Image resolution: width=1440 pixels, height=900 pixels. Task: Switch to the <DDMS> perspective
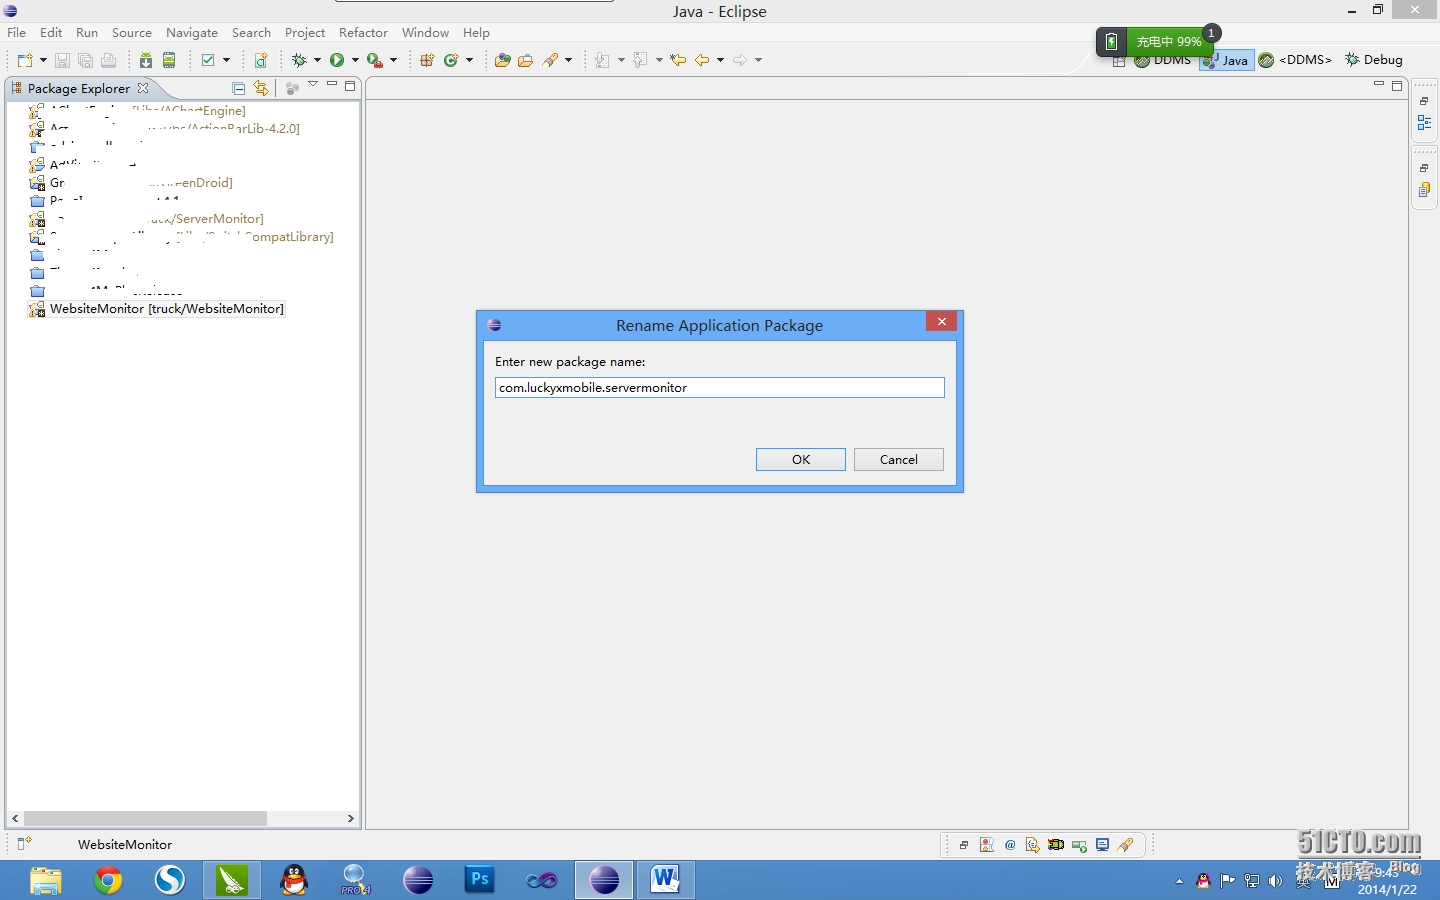tap(1296, 60)
